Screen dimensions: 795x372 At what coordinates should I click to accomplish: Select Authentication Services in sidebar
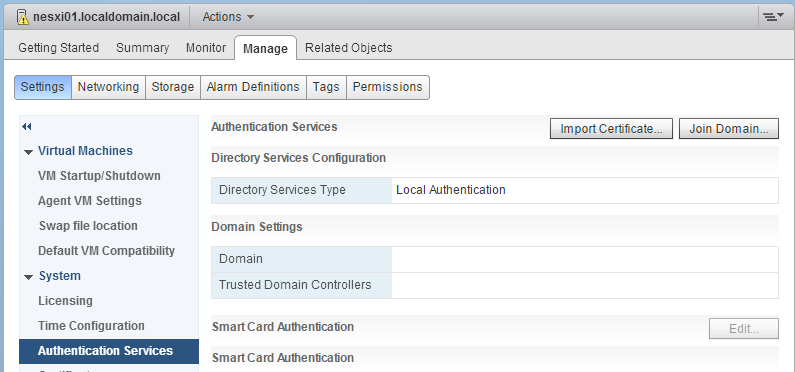point(109,351)
